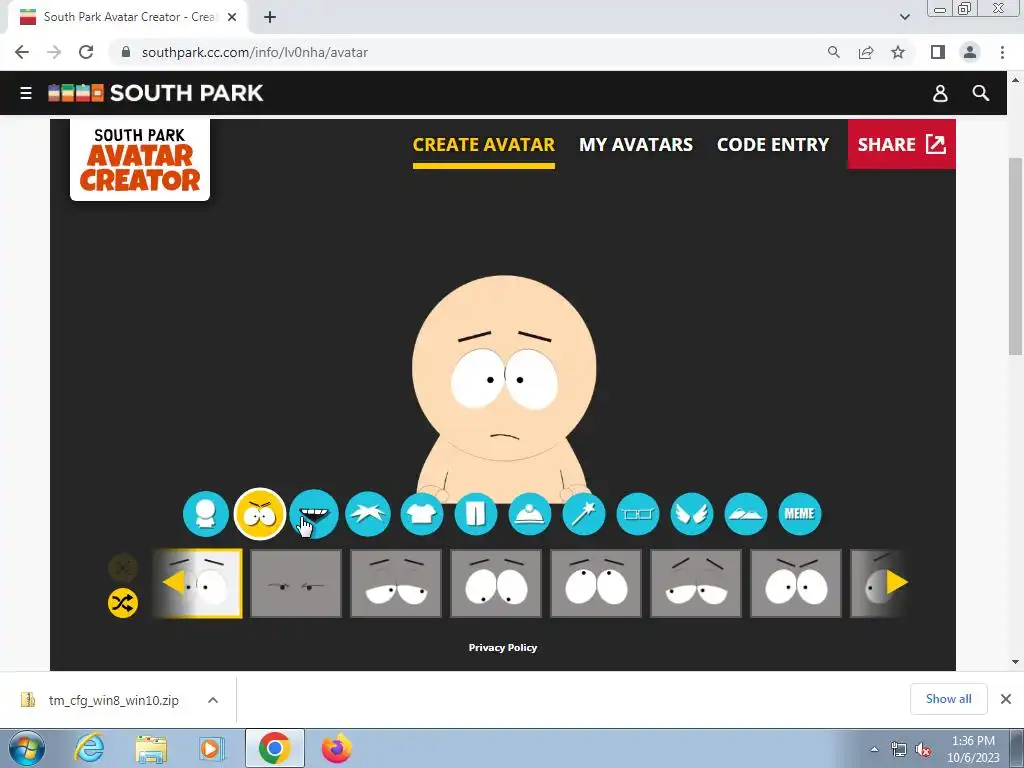The height and width of the screenshot is (768, 1024).
Task: Select the magic wand accessory icon
Action: click(x=584, y=514)
